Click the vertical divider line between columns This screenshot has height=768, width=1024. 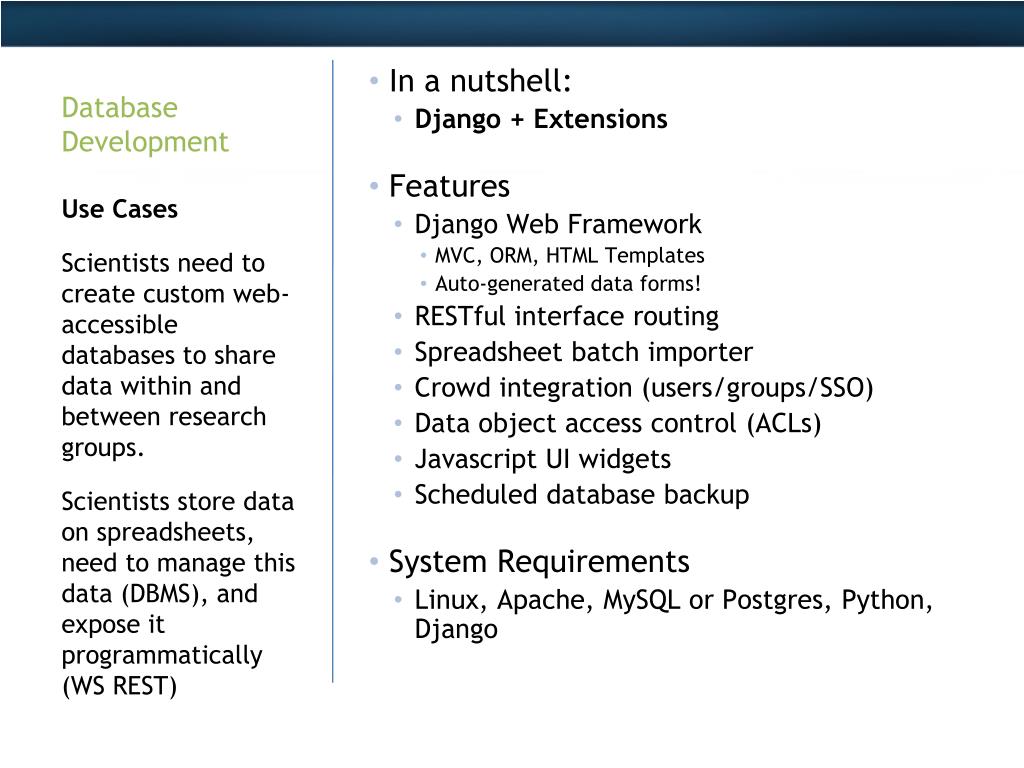[332, 372]
